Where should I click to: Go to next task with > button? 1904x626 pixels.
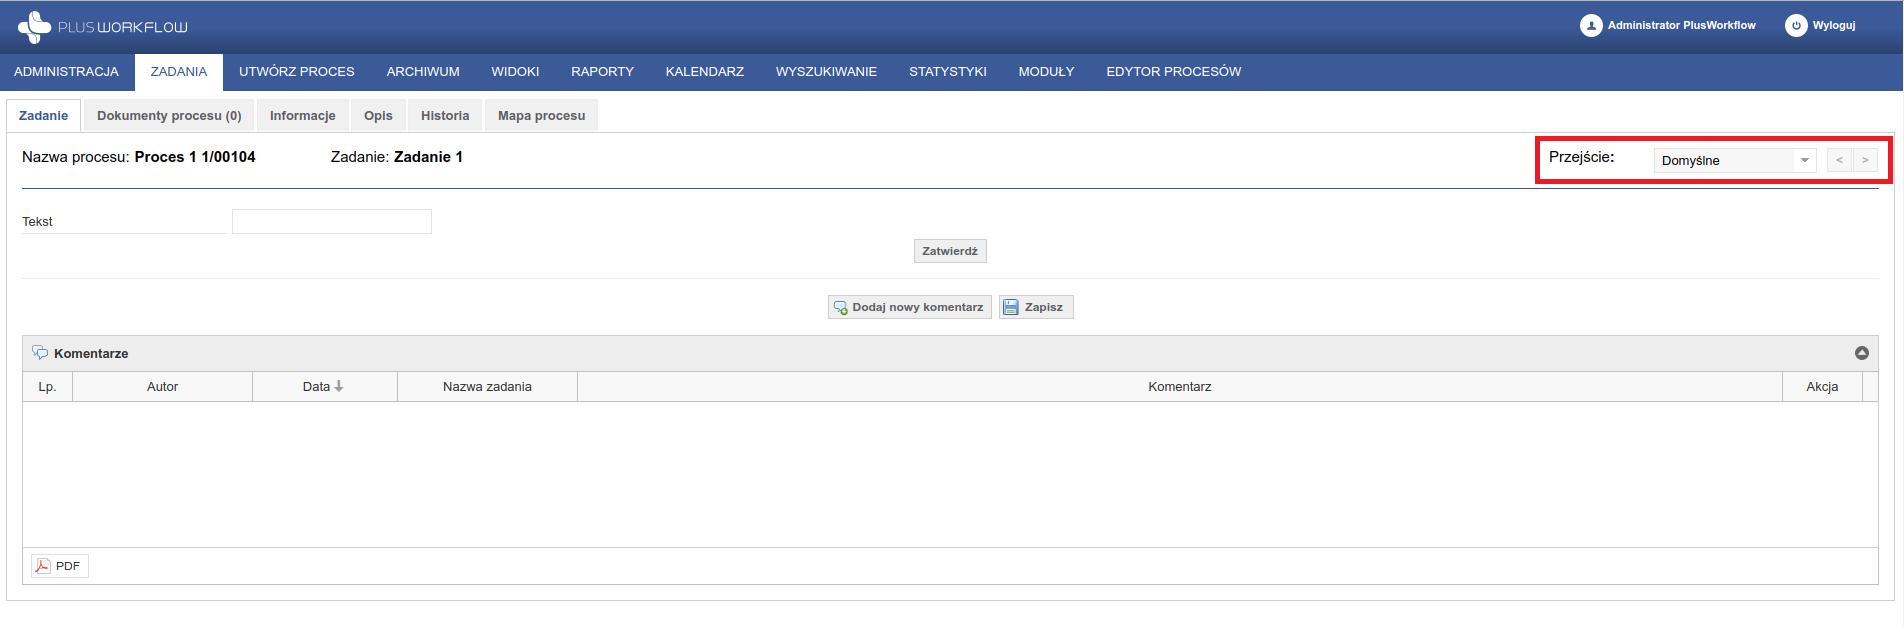click(1865, 160)
